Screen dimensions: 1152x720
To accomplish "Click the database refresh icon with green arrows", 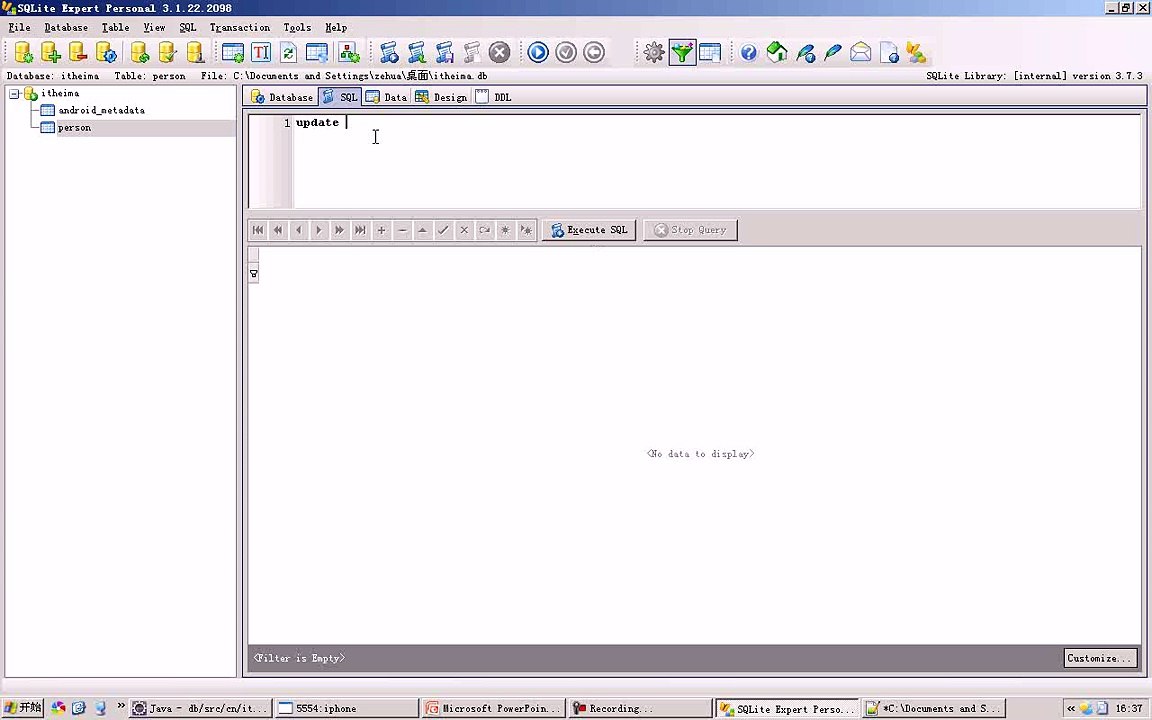I will [140, 52].
